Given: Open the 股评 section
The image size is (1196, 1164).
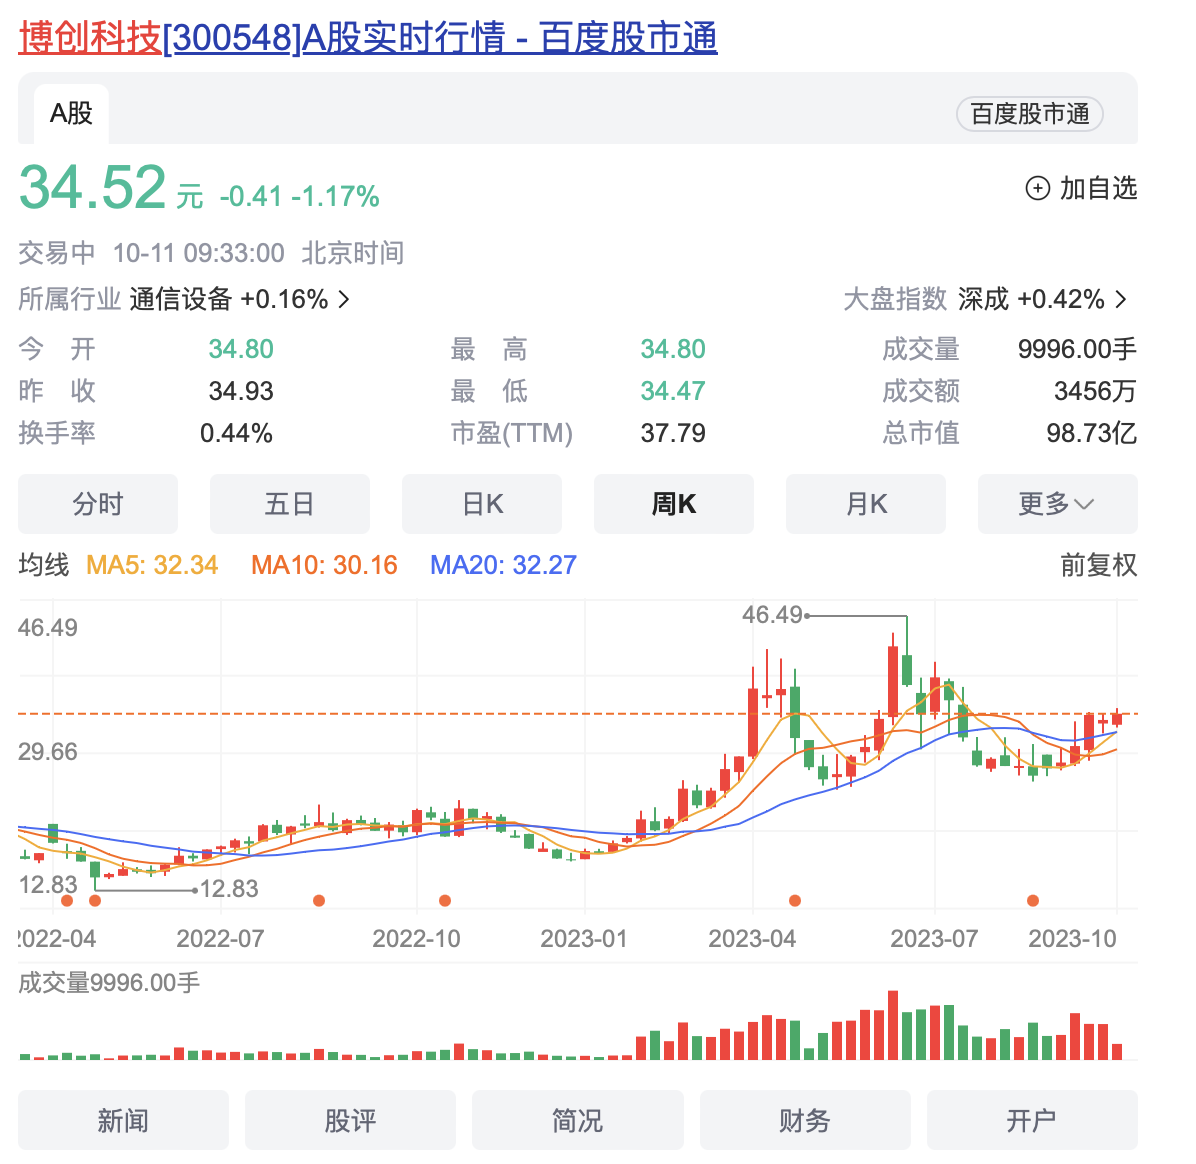Looking at the screenshot, I should pos(350,1120).
